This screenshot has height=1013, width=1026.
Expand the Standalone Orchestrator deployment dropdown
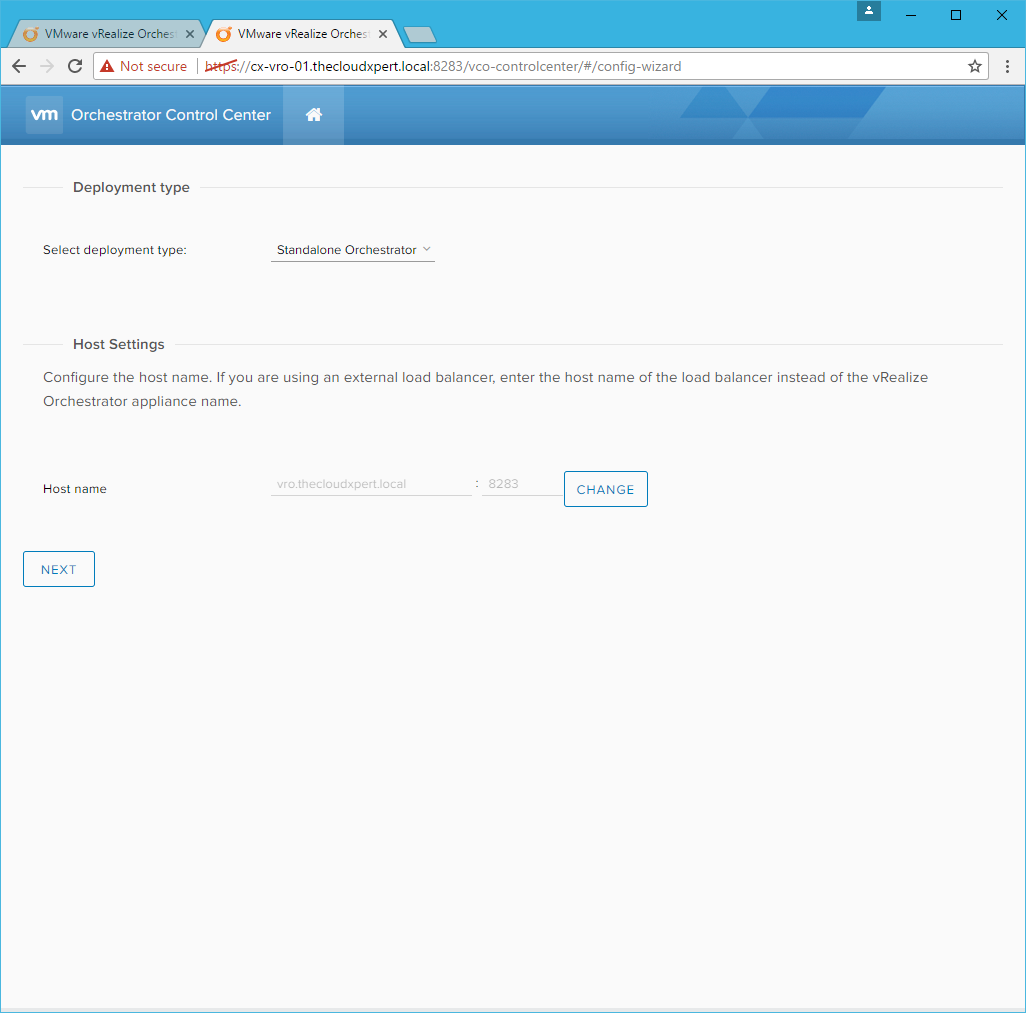353,250
